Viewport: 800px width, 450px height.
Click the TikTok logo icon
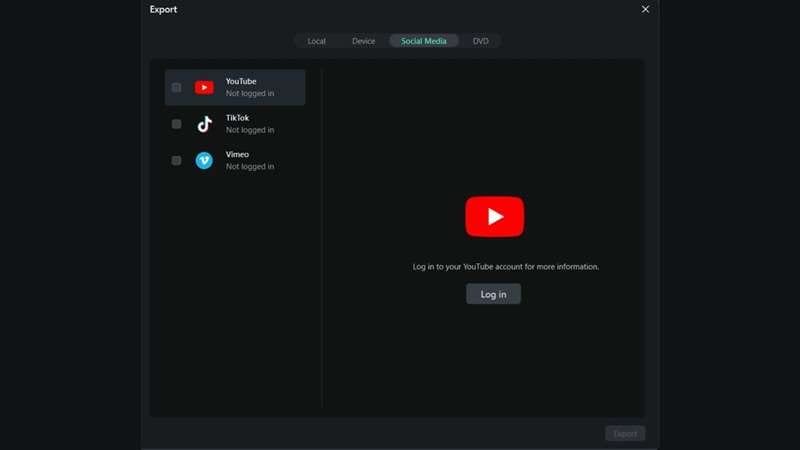[205, 124]
